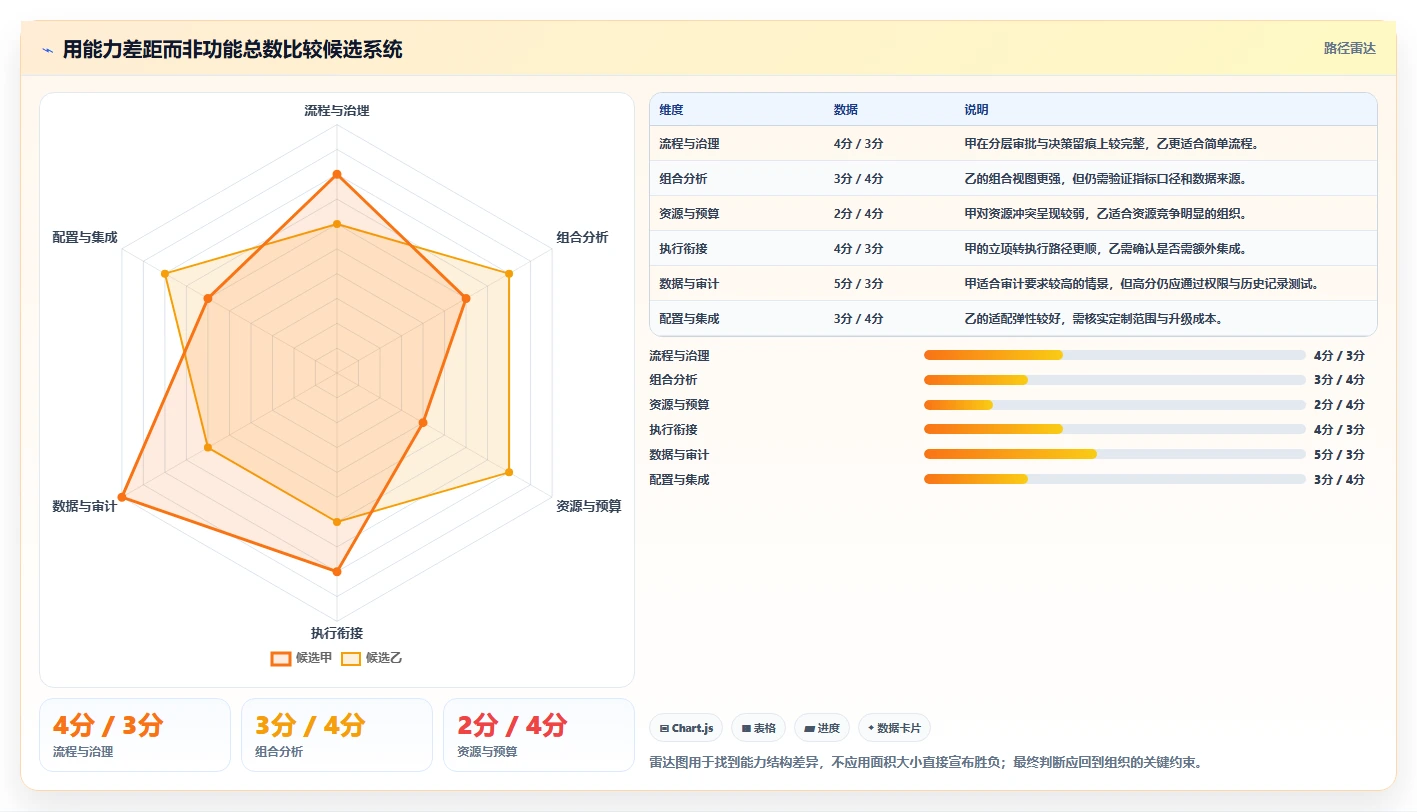Viewport: 1417px width, 812px height.
Task: Click the note starting 甲适合审计要求较高的情景
Action: [1142, 283]
